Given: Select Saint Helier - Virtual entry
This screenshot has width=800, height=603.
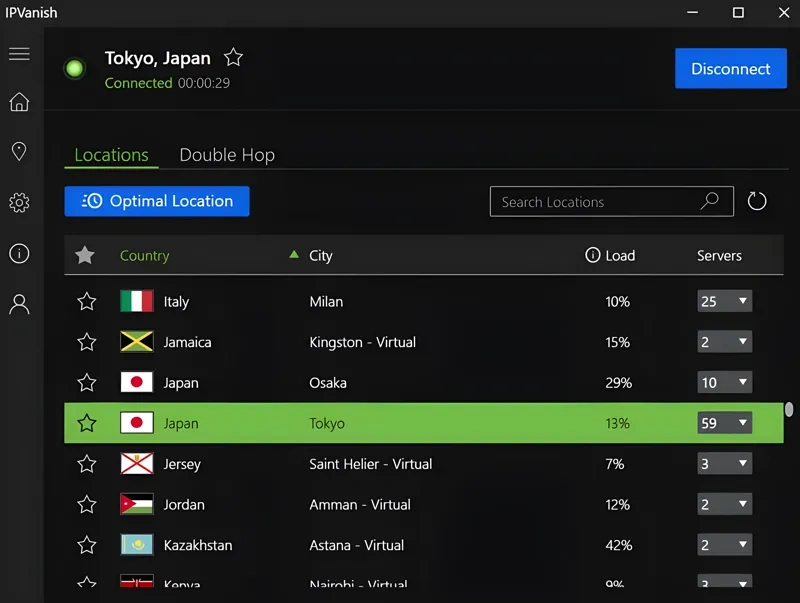Looking at the screenshot, I should 370,464.
